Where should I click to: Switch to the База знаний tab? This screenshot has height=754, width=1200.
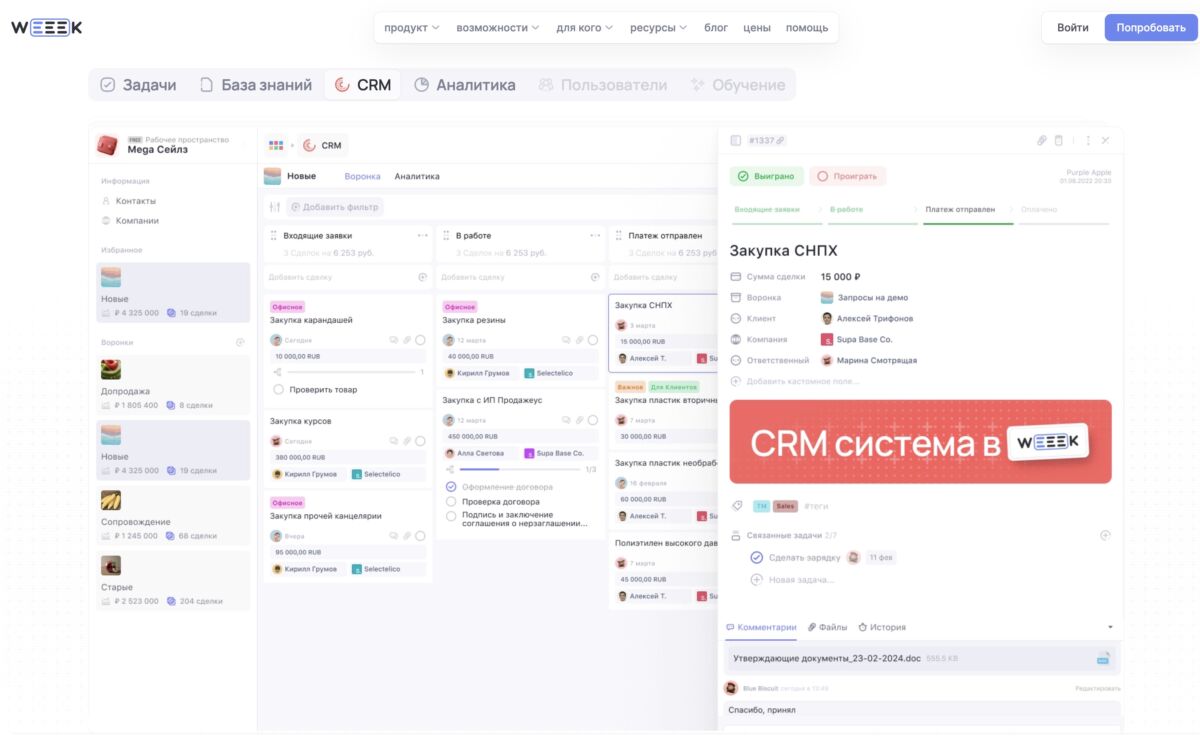(x=256, y=85)
